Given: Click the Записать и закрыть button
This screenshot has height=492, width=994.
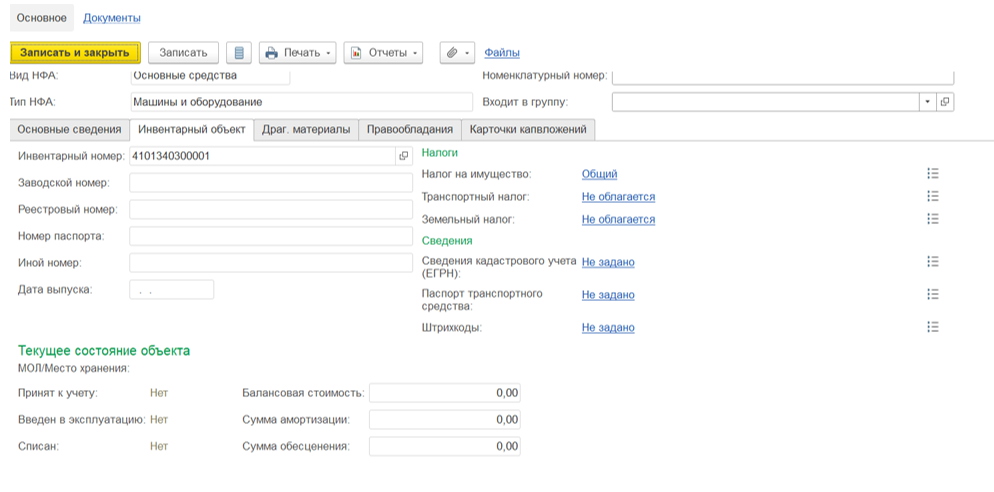Looking at the screenshot, I should (75, 53).
